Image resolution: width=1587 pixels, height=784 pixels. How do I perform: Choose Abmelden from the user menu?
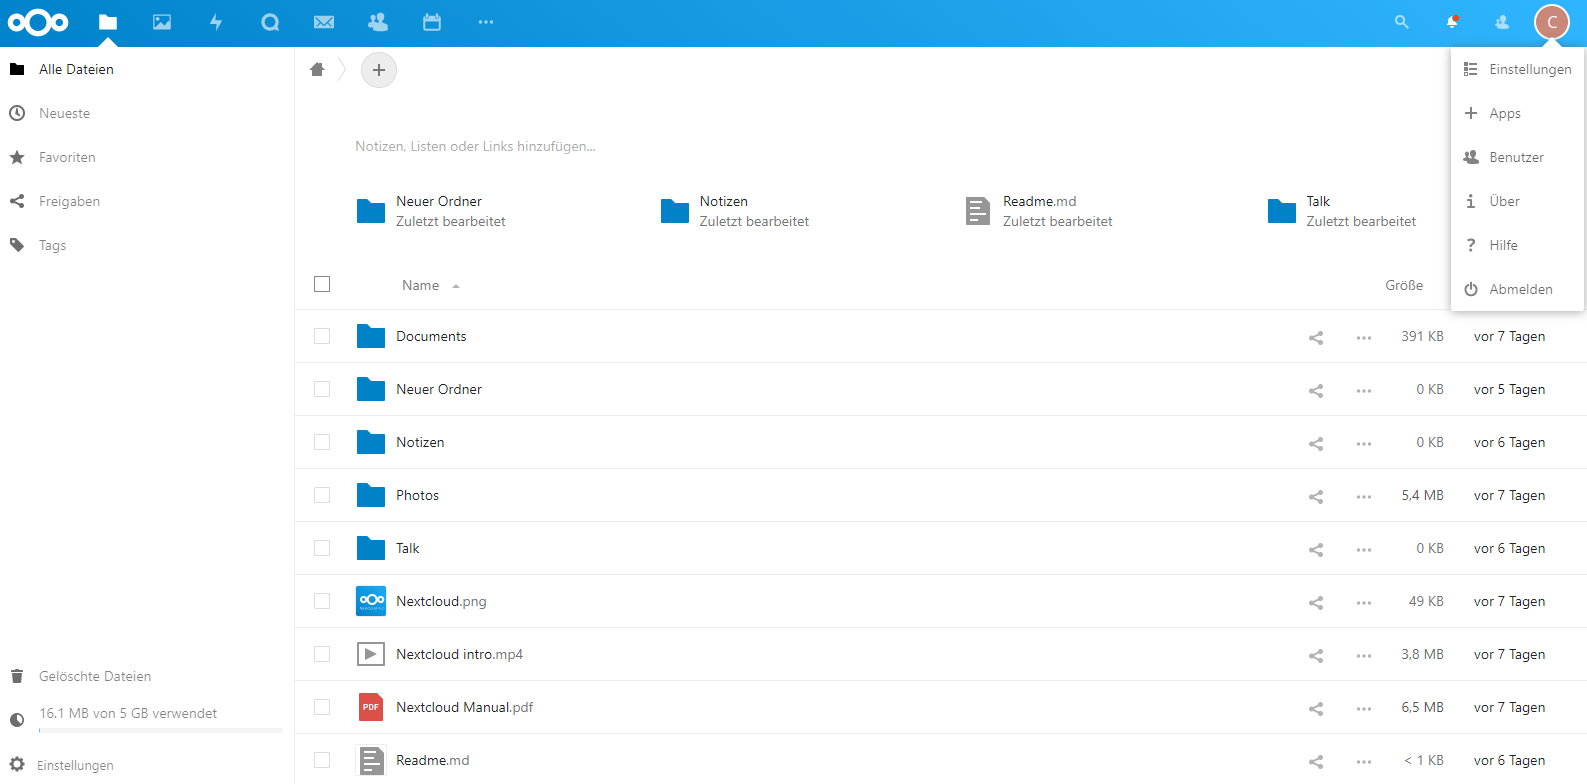coord(1520,289)
